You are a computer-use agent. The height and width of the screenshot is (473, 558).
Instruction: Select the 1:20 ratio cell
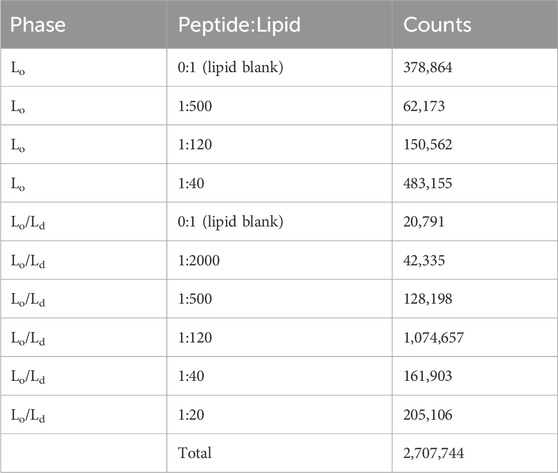[x=279, y=415]
